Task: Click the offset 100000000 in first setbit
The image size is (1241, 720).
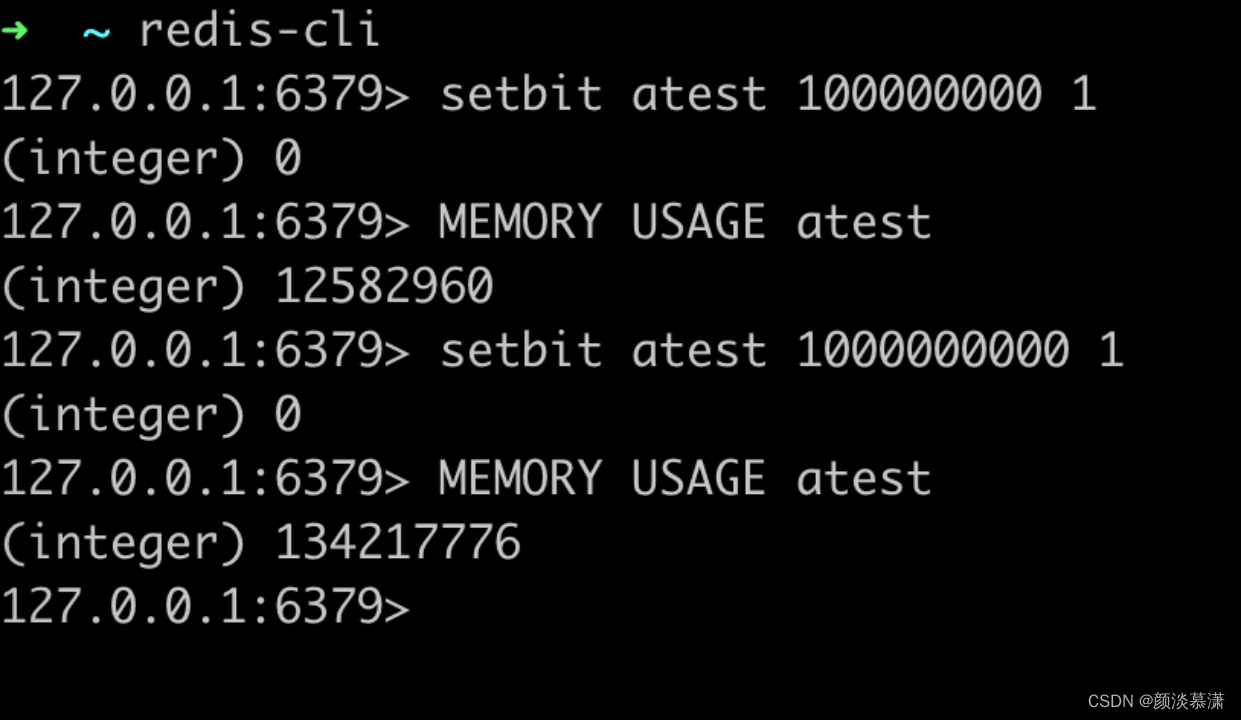Action: 920,94
